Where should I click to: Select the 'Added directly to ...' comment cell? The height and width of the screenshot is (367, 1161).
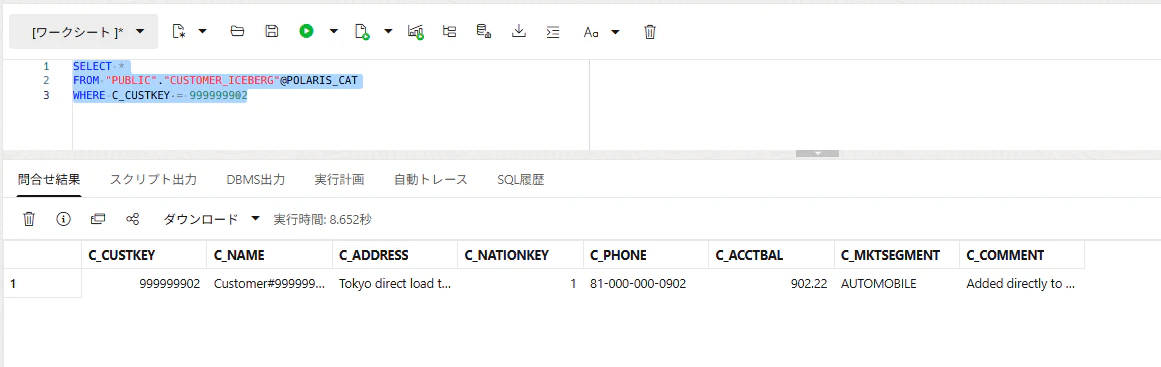[1023, 283]
